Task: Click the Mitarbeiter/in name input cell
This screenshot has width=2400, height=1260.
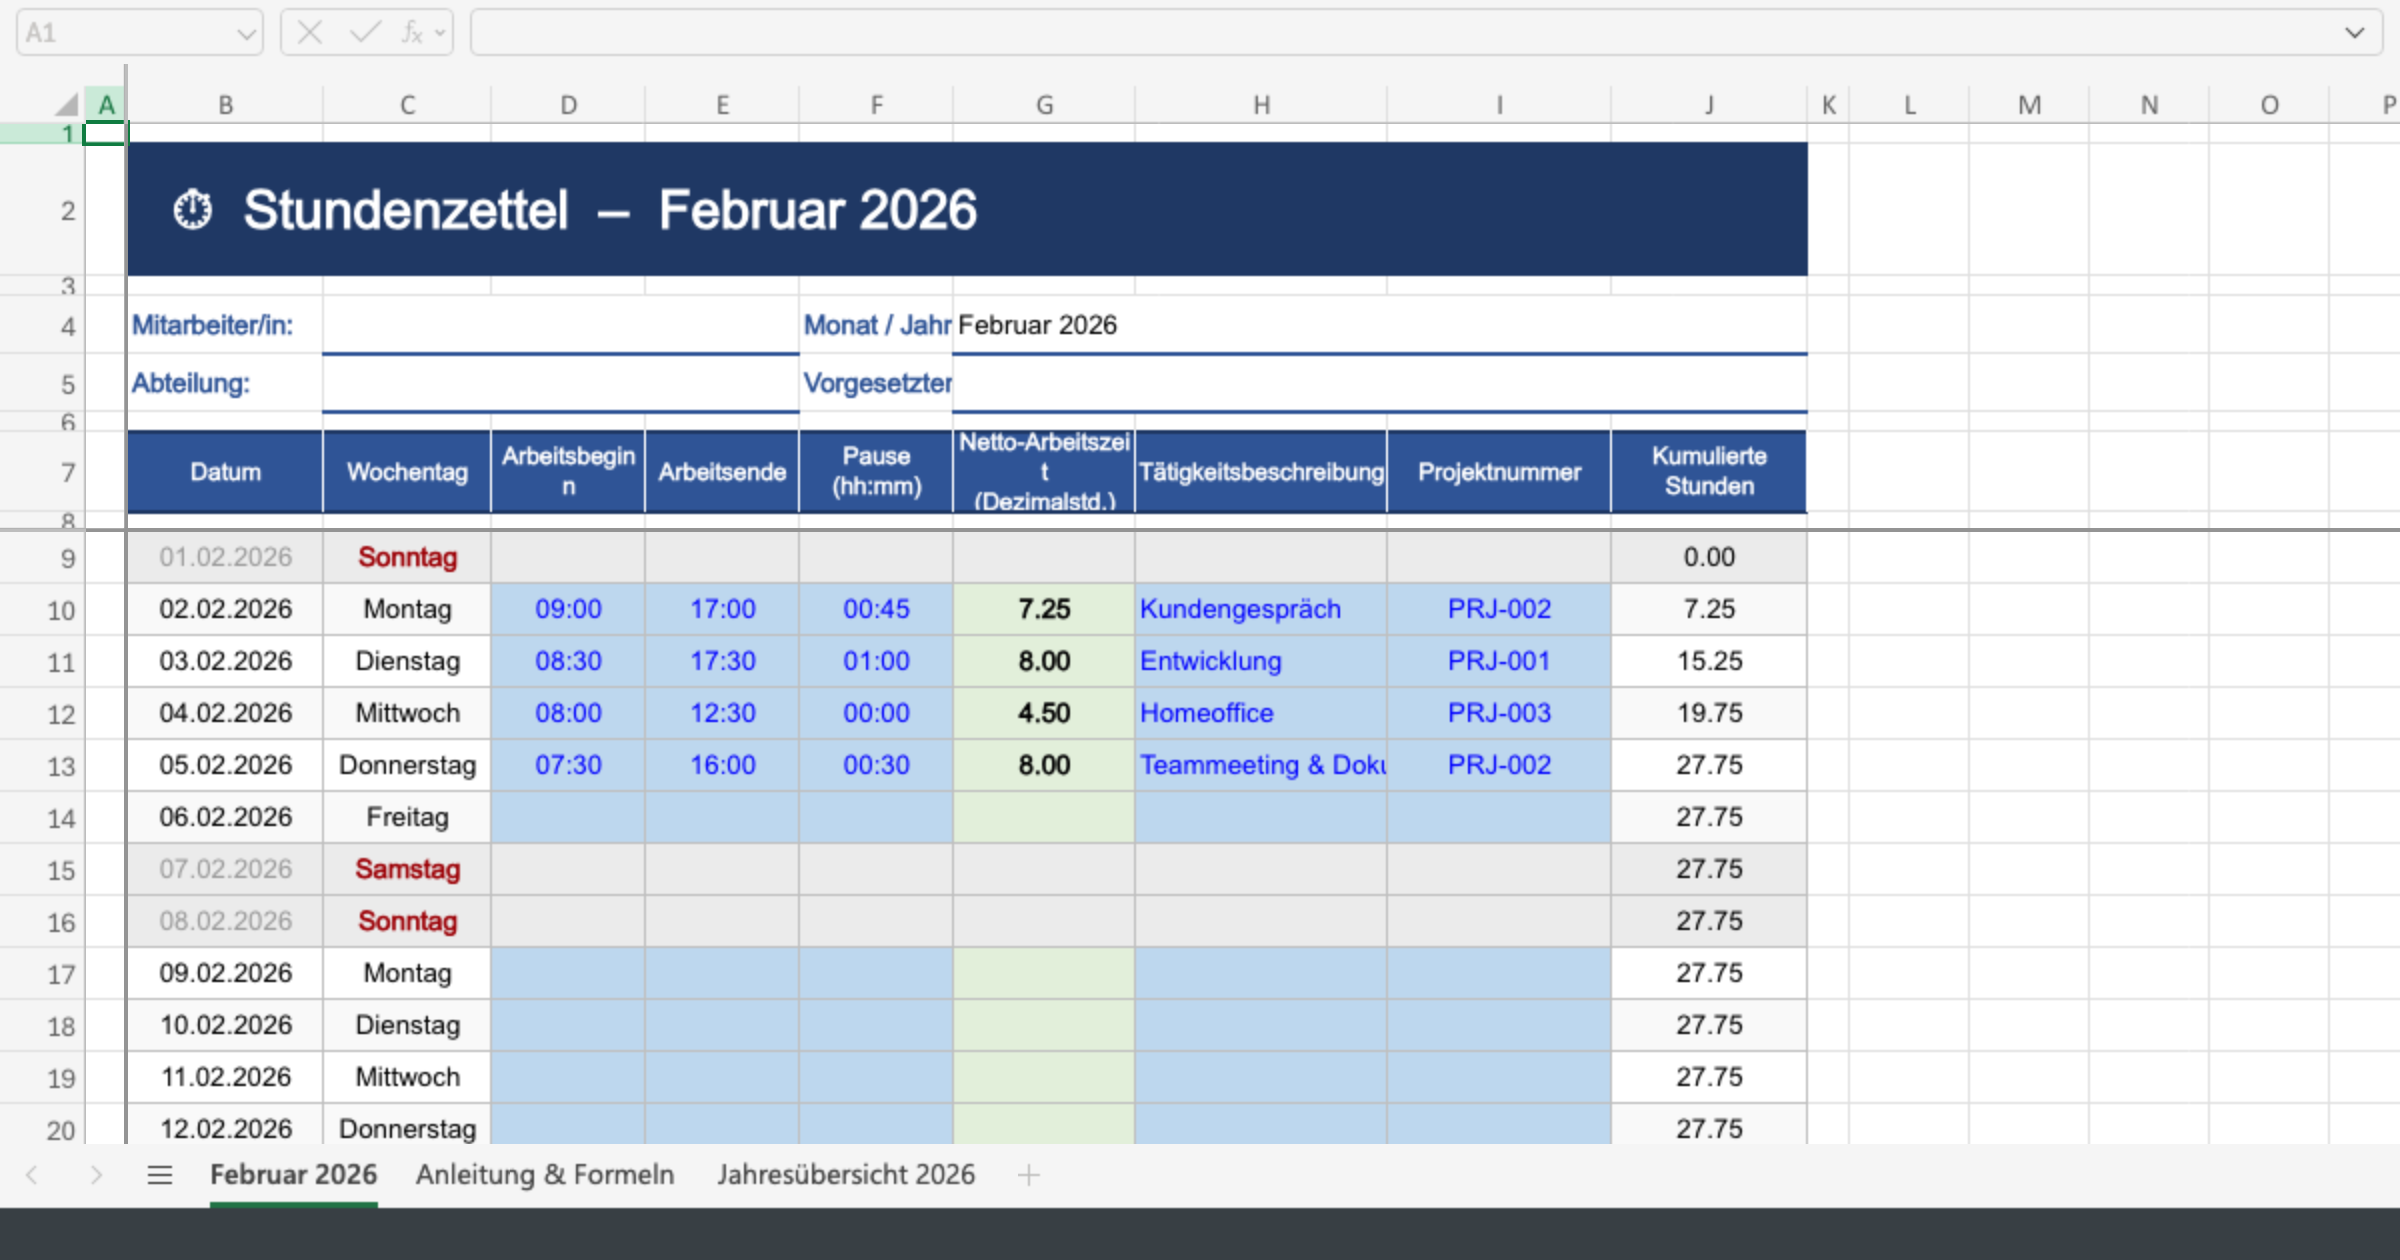Action: click(x=560, y=325)
